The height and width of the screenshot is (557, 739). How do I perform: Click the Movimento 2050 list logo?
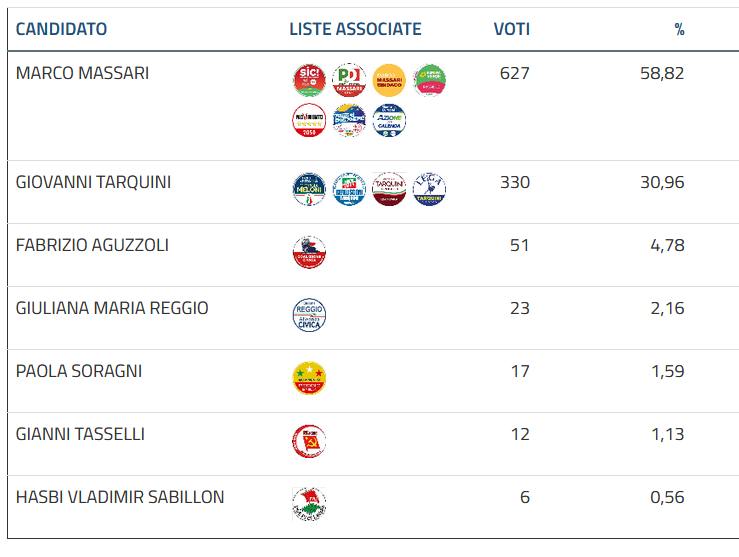[308, 121]
